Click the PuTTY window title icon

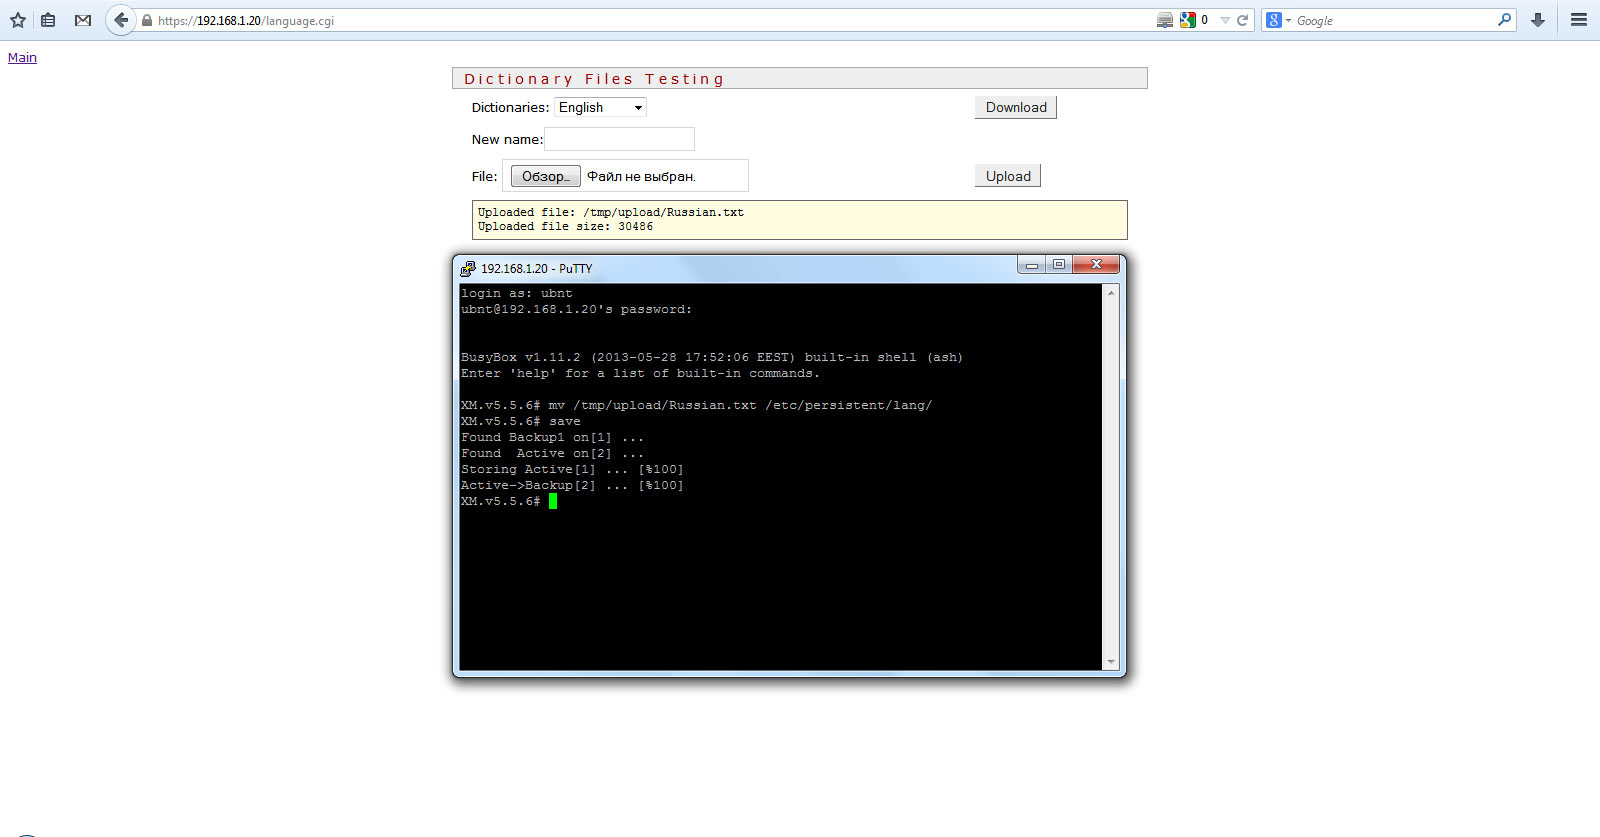tap(468, 268)
